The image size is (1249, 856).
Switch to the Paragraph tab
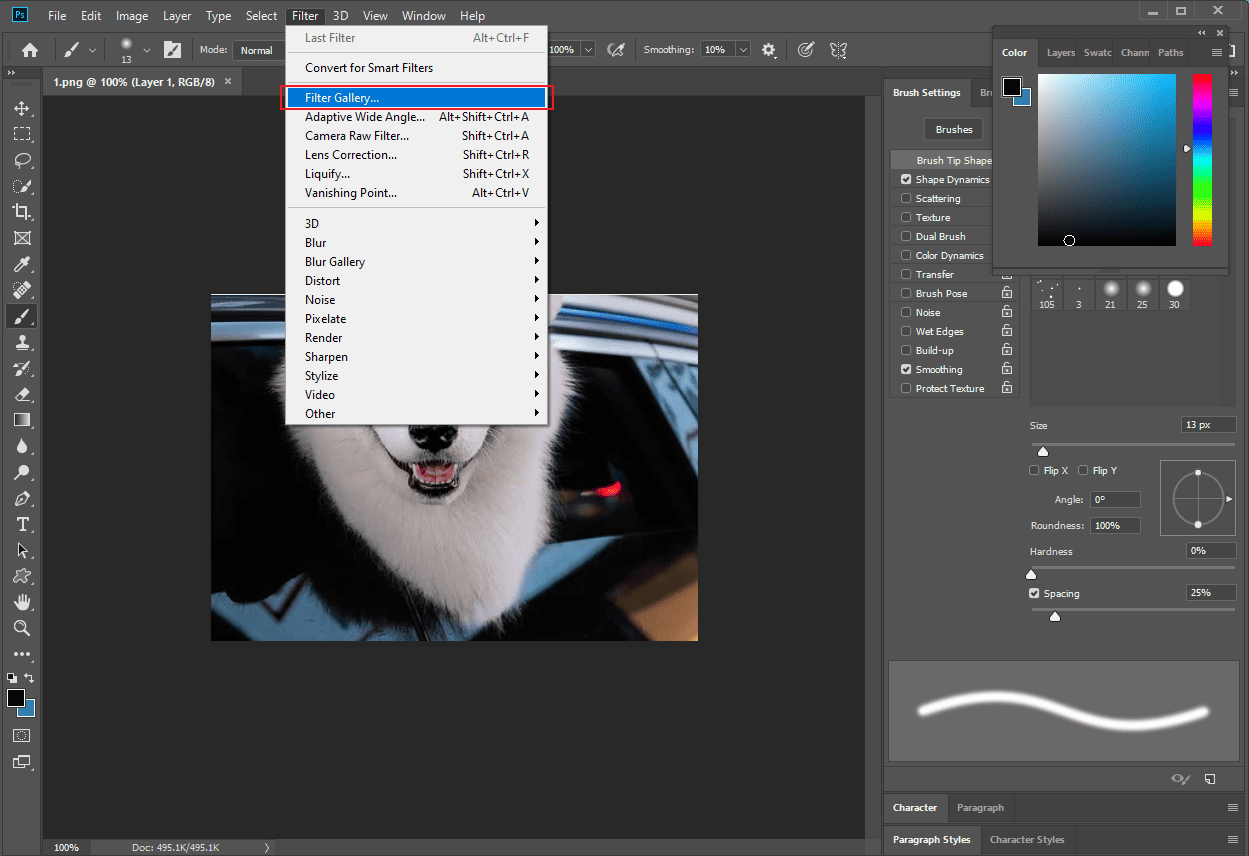pos(980,807)
